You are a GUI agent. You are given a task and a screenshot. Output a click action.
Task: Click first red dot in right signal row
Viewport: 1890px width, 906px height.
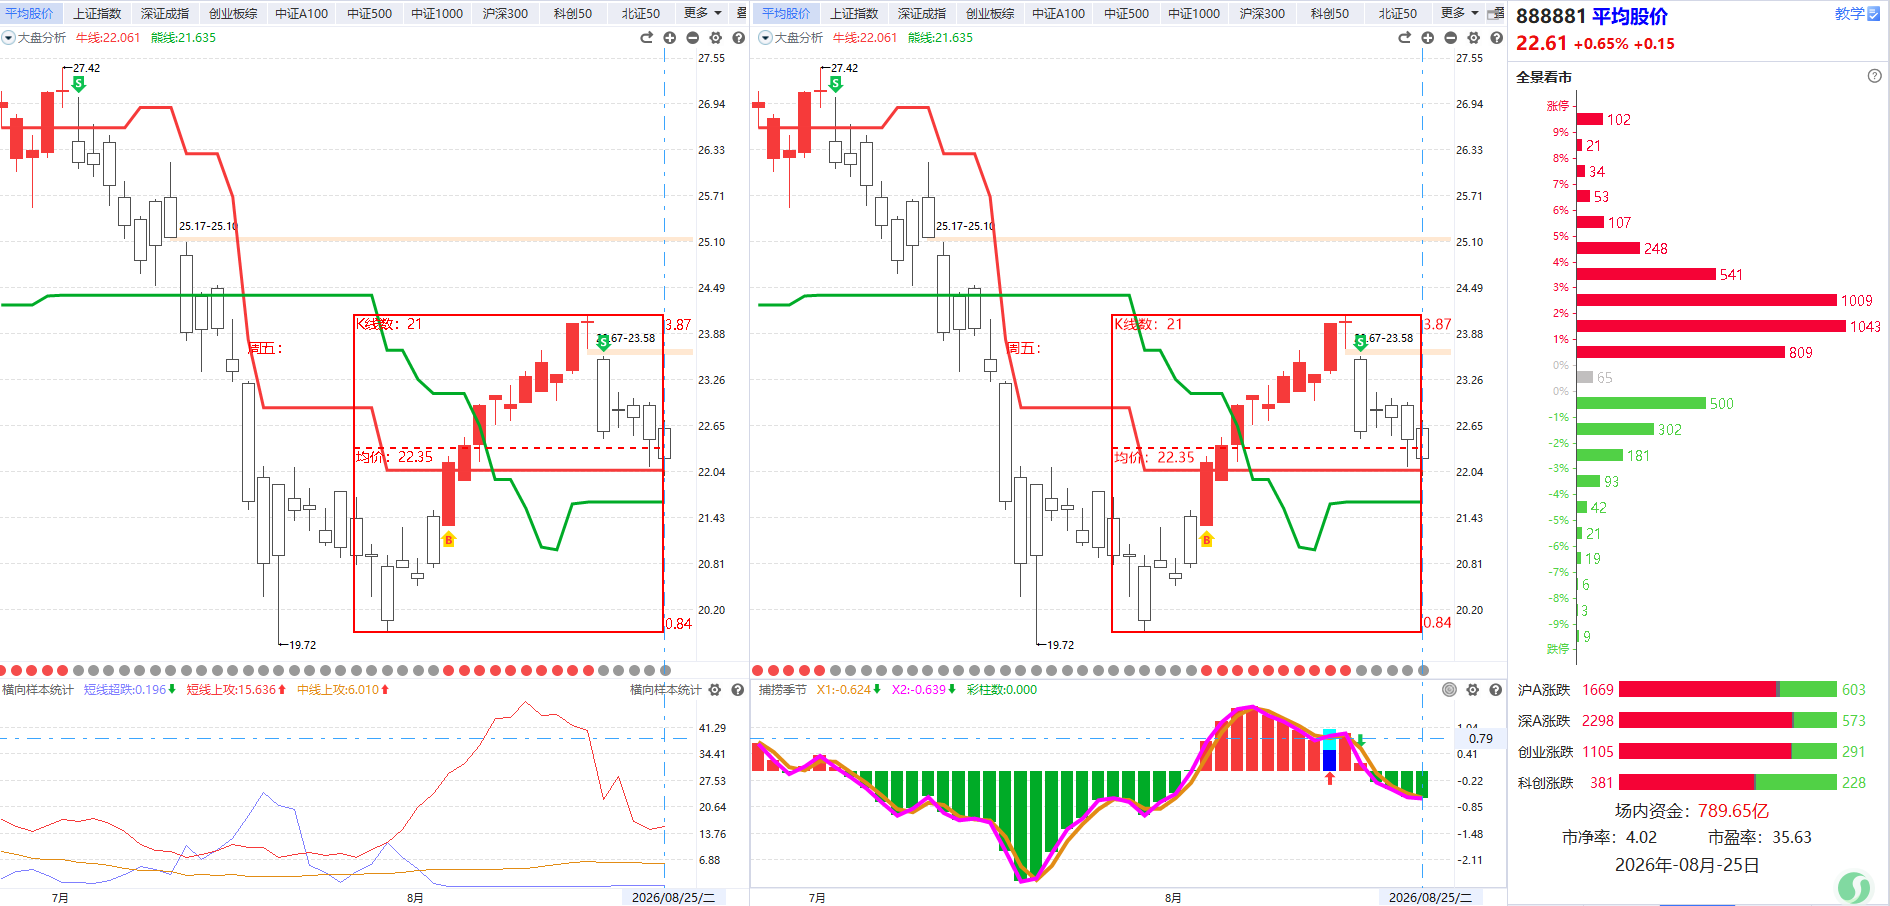[757, 670]
